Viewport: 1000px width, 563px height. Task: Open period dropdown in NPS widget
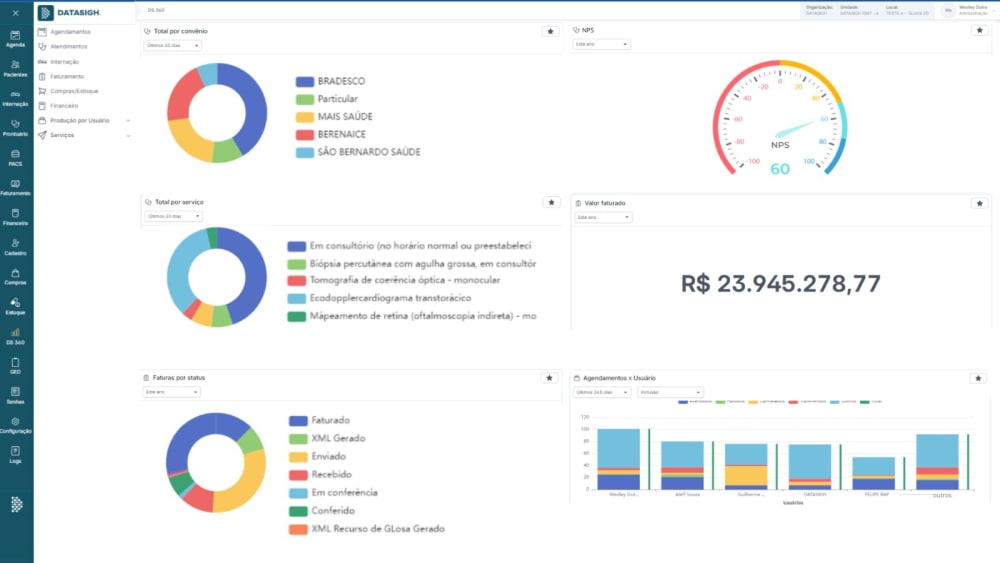coord(601,44)
